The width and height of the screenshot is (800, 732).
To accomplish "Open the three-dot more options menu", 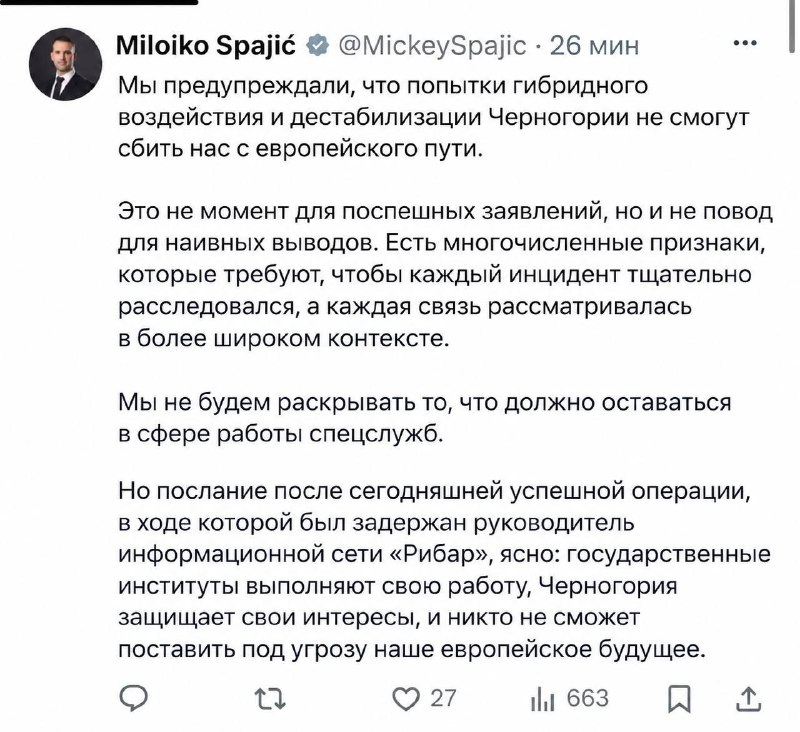I will coord(745,43).
